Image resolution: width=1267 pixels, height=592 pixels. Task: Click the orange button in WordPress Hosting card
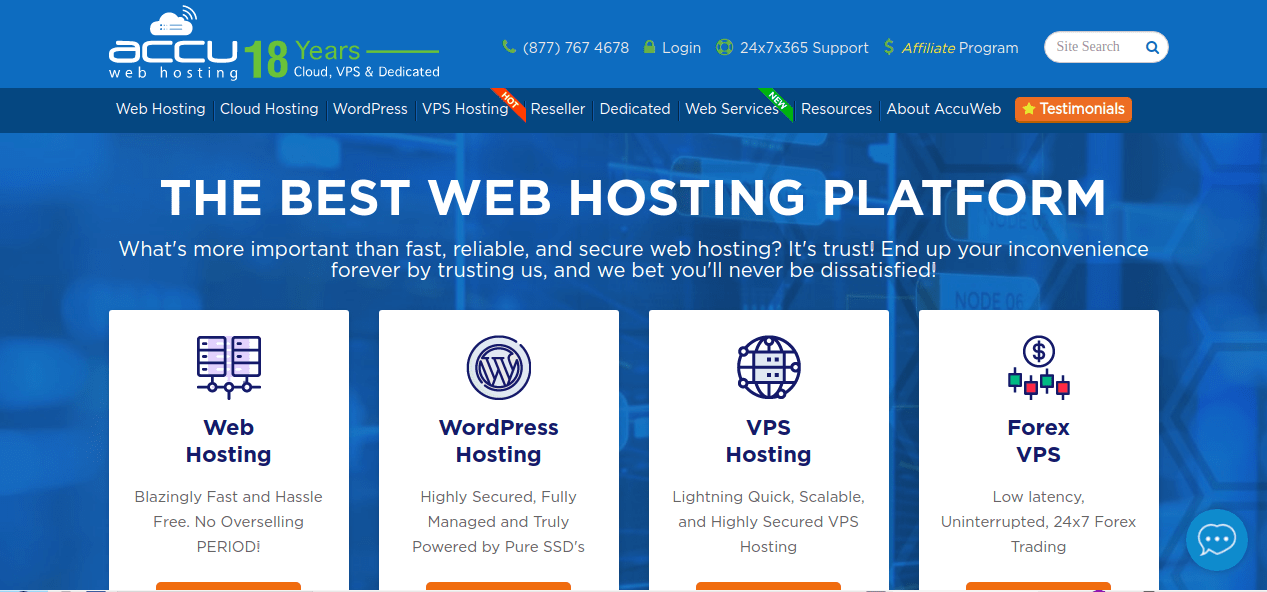click(499, 586)
